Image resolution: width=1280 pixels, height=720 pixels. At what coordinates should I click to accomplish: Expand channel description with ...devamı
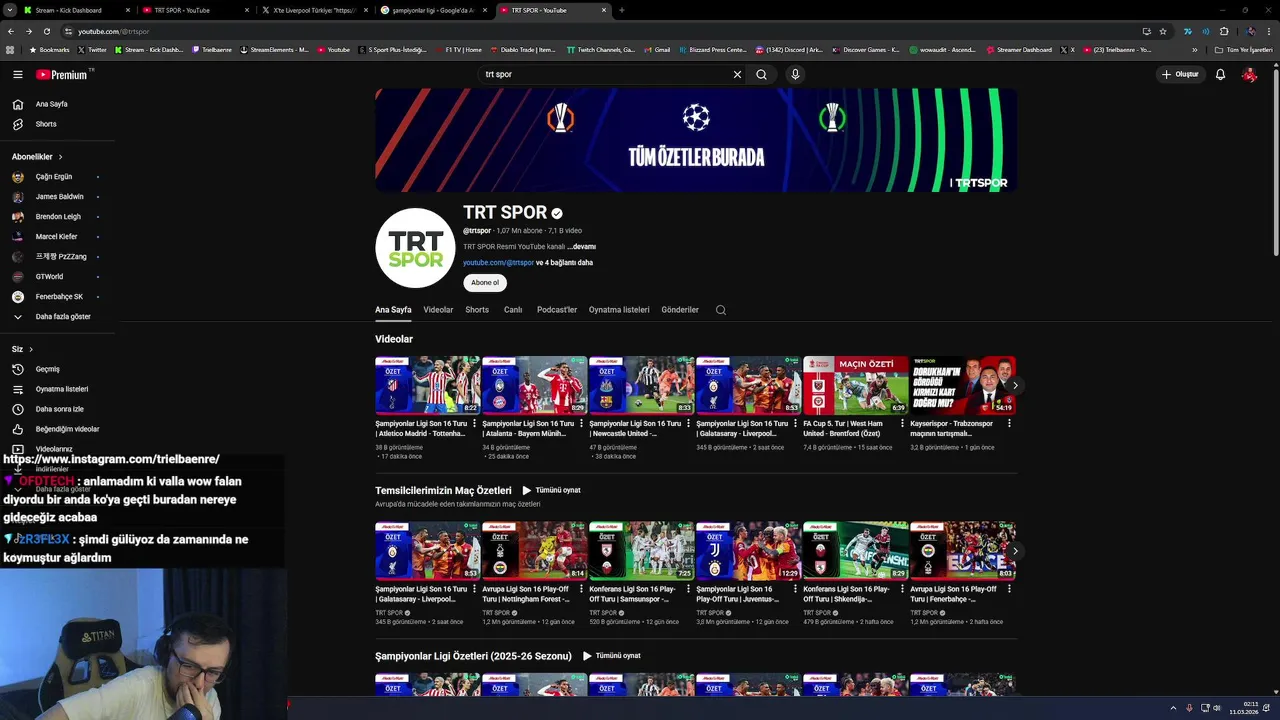pyautogui.click(x=582, y=247)
